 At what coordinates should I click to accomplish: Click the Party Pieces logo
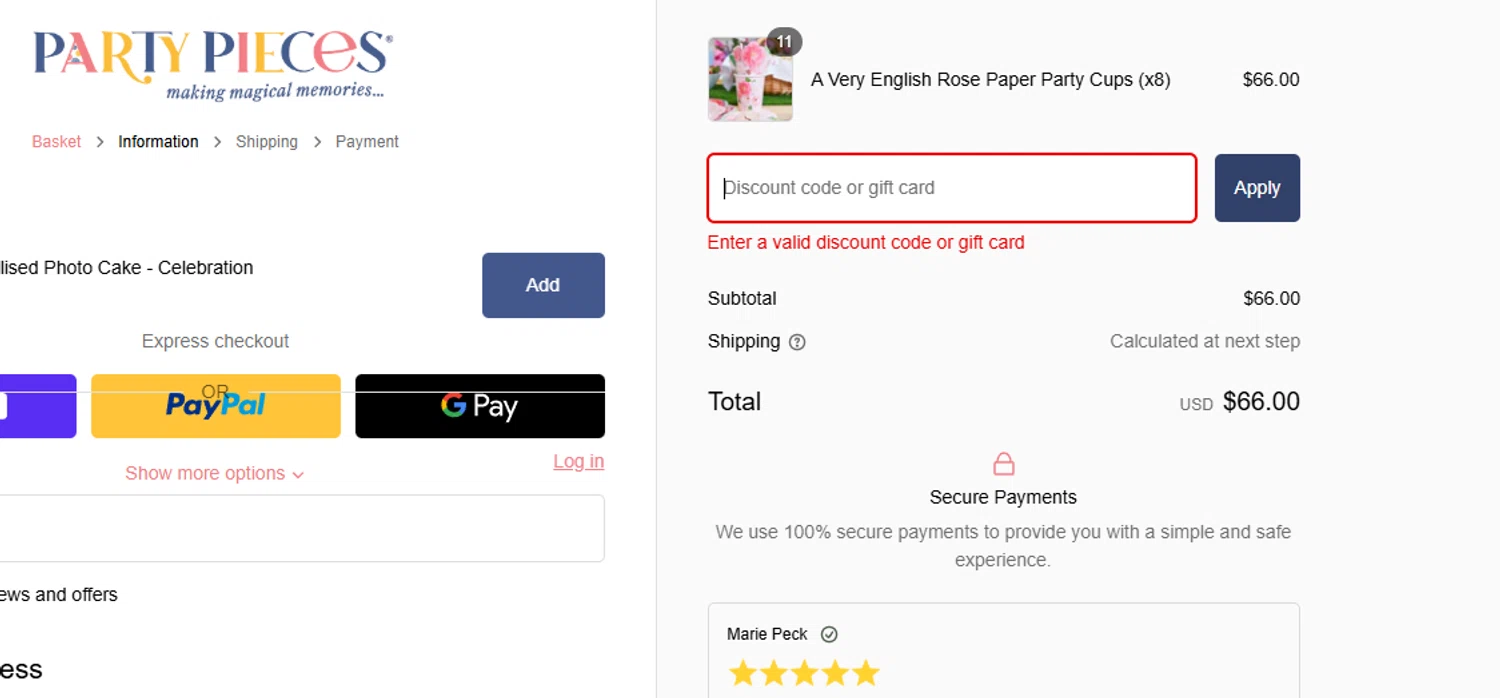(212, 64)
